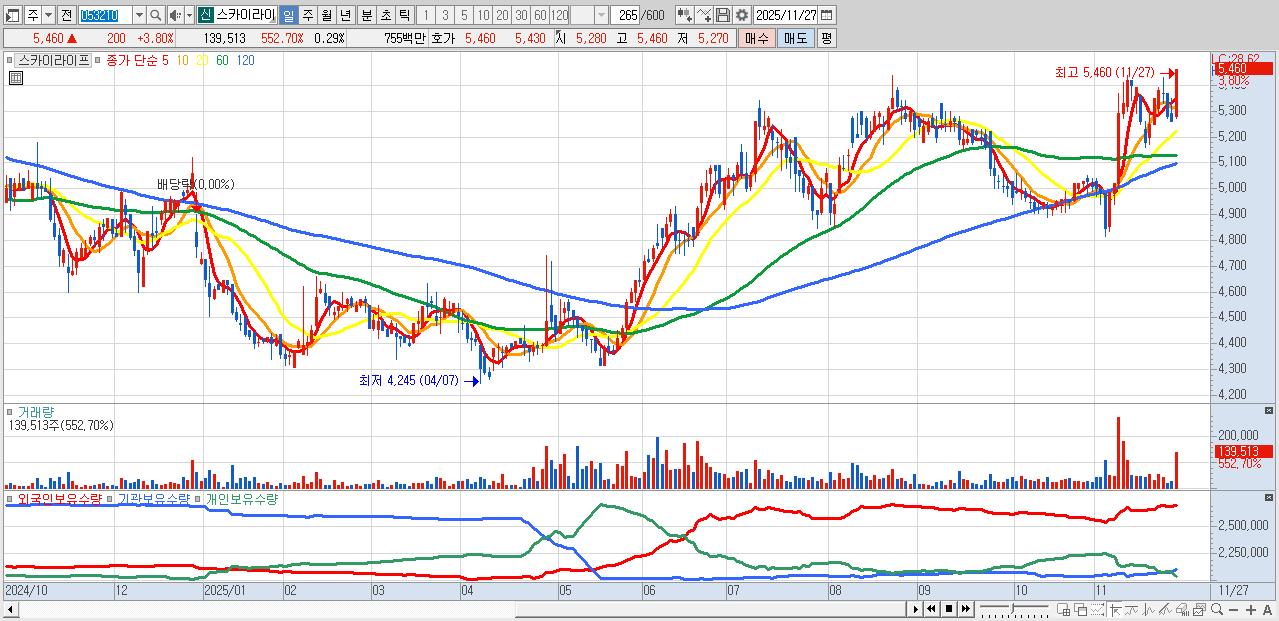Click the 기관보유수량 legend label
Screen dimensions: 1279x621
[x=153, y=498]
